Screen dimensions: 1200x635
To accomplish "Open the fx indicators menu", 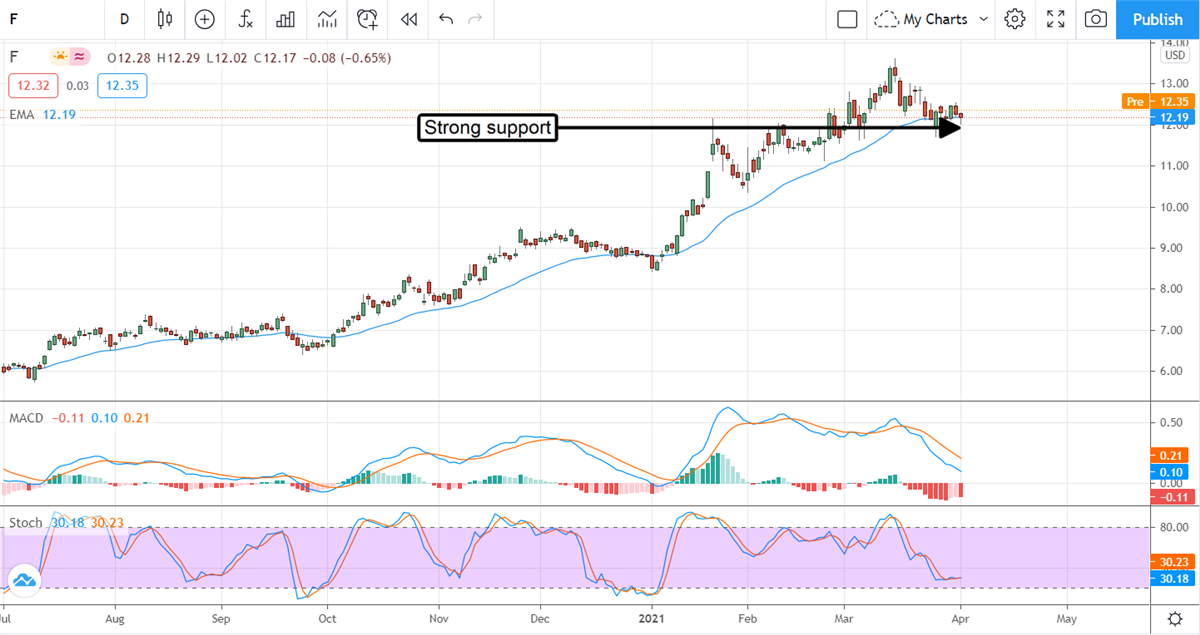I will click(x=245, y=19).
